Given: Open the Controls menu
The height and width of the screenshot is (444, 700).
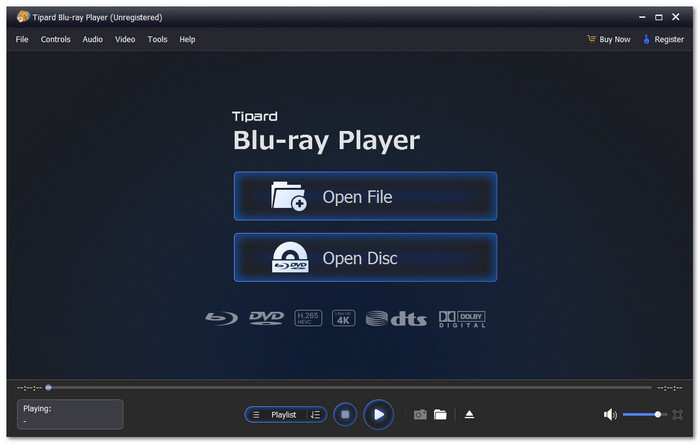Looking at the screenshot, I should (55, 39).
